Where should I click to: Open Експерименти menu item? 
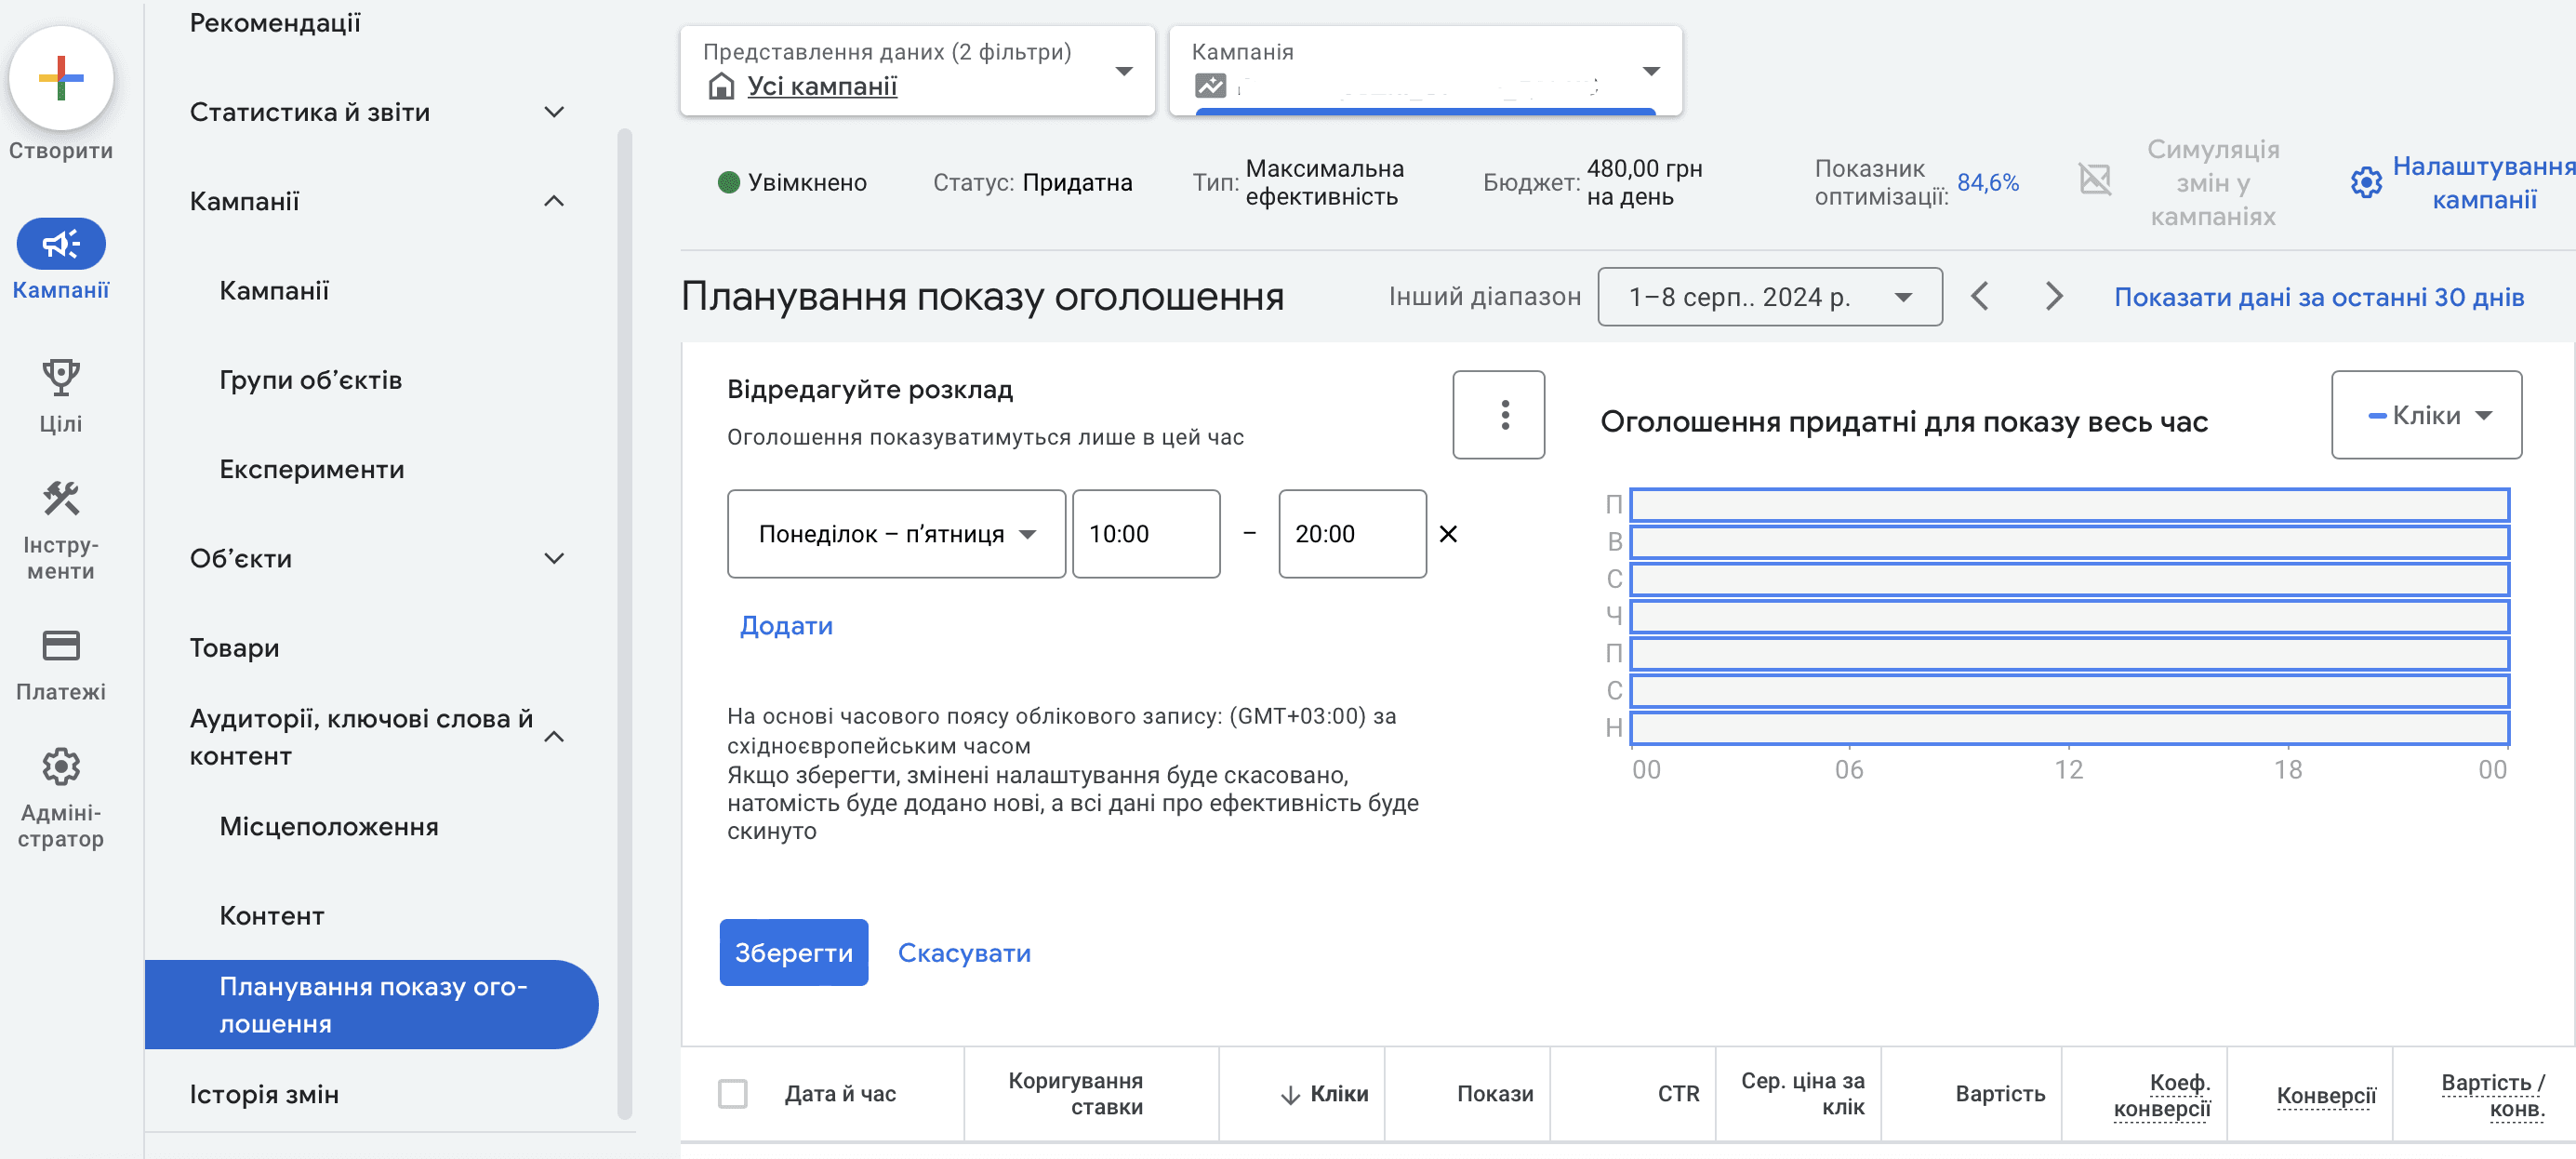coord(312,469)
